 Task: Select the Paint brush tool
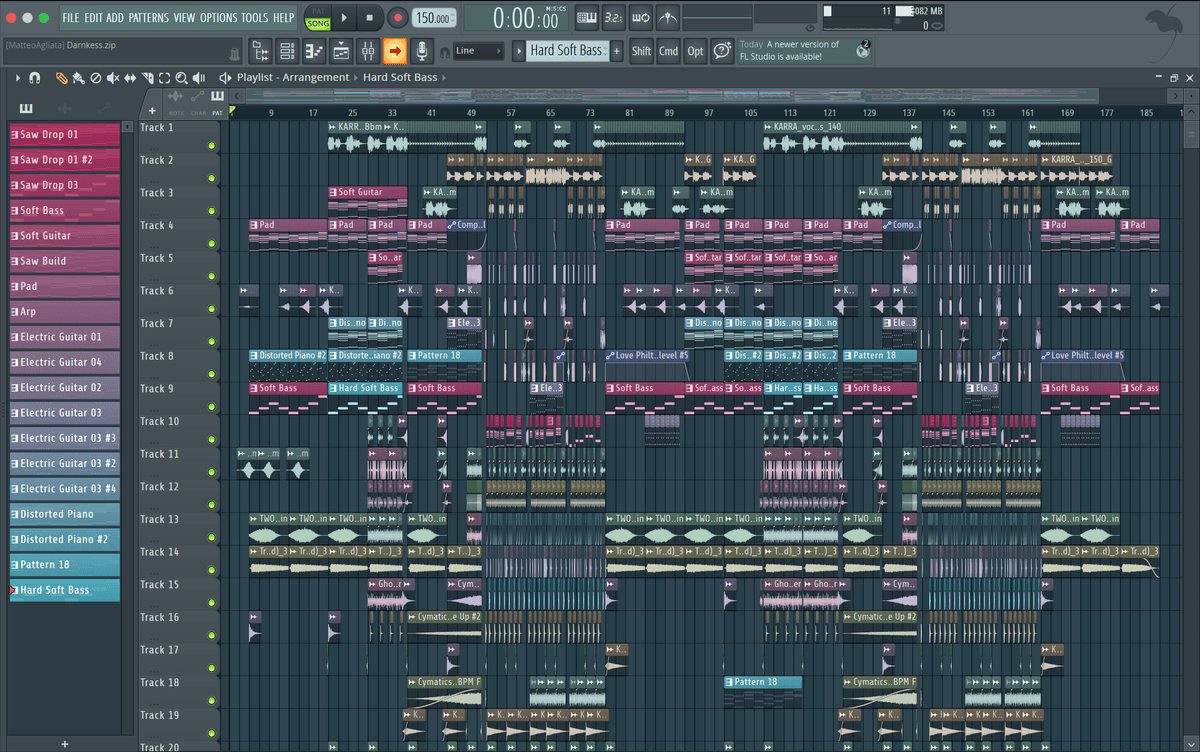[78, 77]
